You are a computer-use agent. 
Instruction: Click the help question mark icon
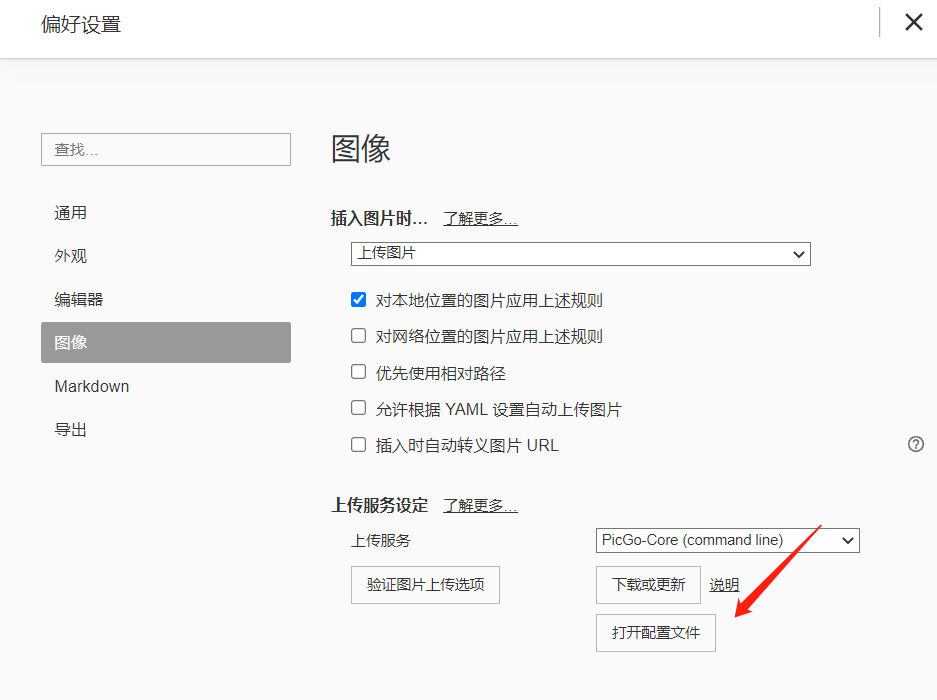pos(915,444)
